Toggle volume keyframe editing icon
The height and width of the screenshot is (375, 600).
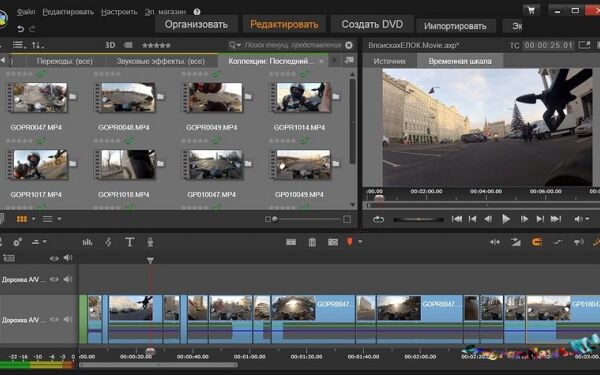(x=558, y=242)
